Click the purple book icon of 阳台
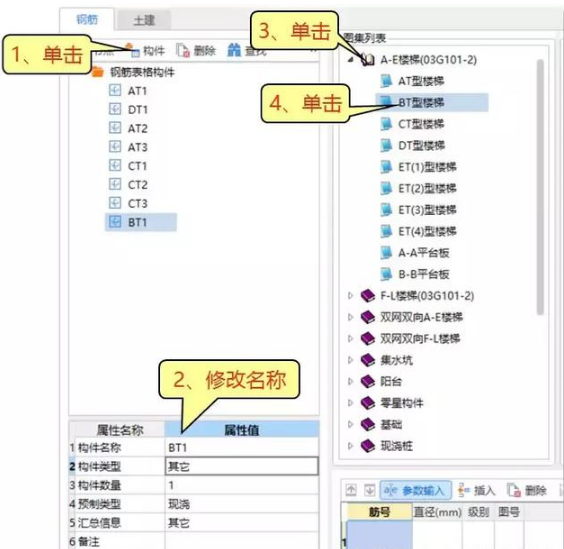The height and width of the screenshot is (549, 564). point(368,381)
